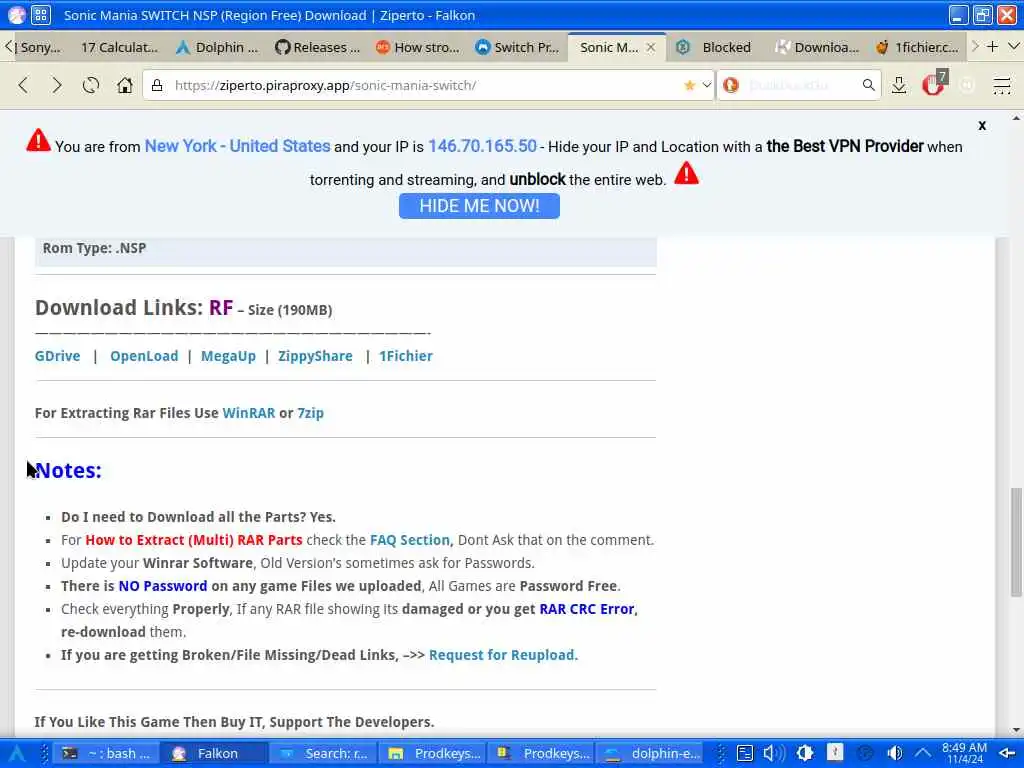Open the 1Fichier download link

pos(406,356)
